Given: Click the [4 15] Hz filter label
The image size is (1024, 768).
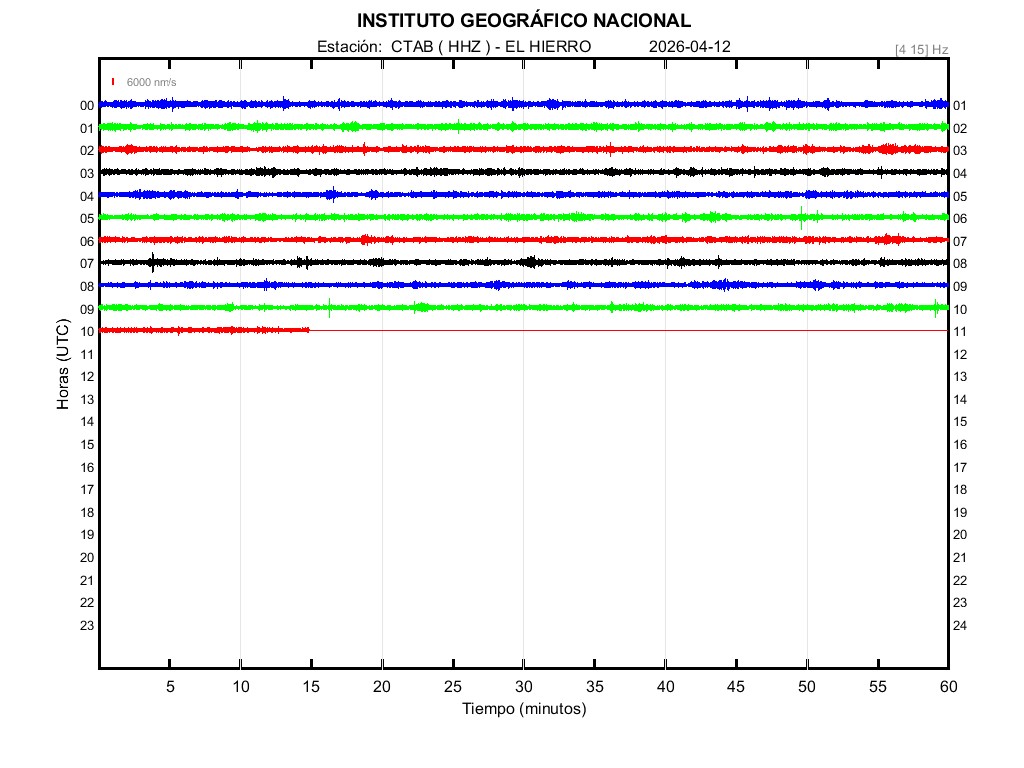Looking at the screenshot, I should 921,48.
